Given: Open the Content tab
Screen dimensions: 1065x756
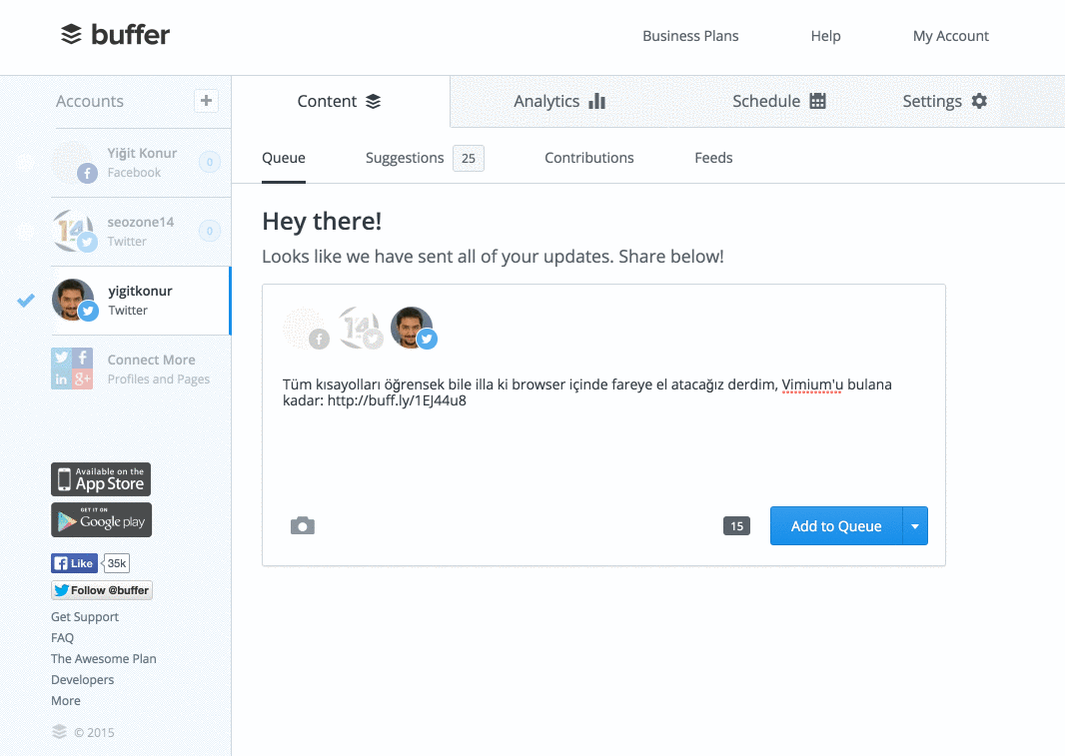Looking at the screenshot, I should tap(340, 101).
